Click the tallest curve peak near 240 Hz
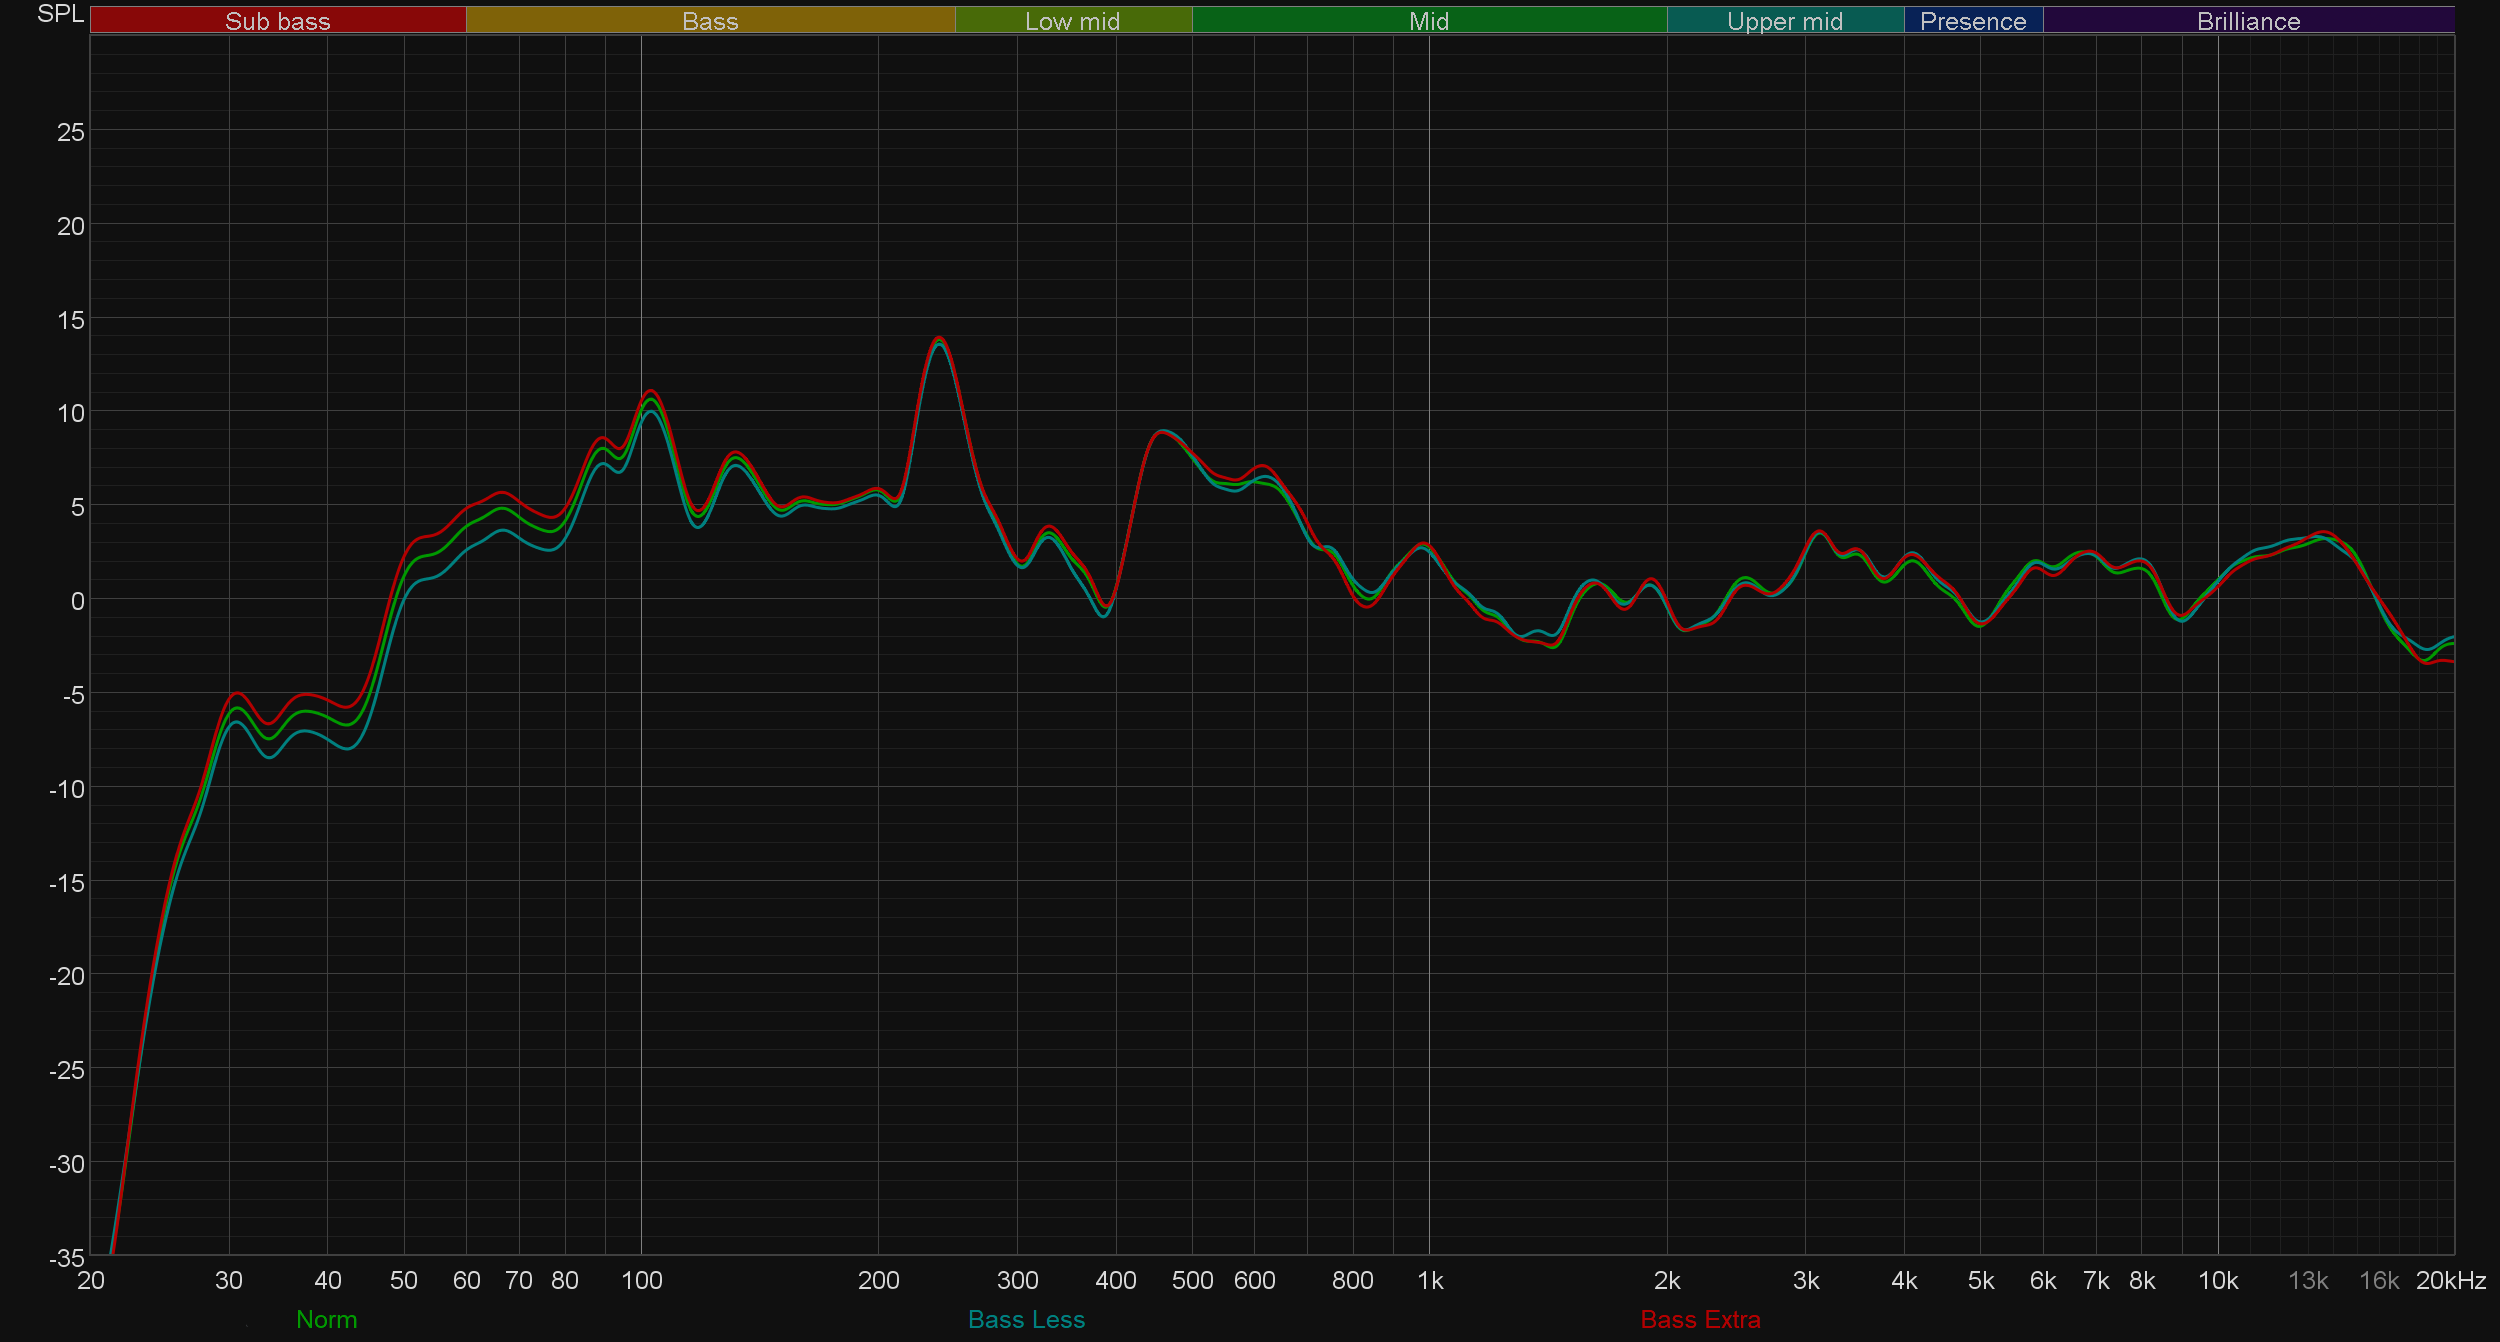The width and height of the screenshot is (2500, 1342). [x=938, y=339]
